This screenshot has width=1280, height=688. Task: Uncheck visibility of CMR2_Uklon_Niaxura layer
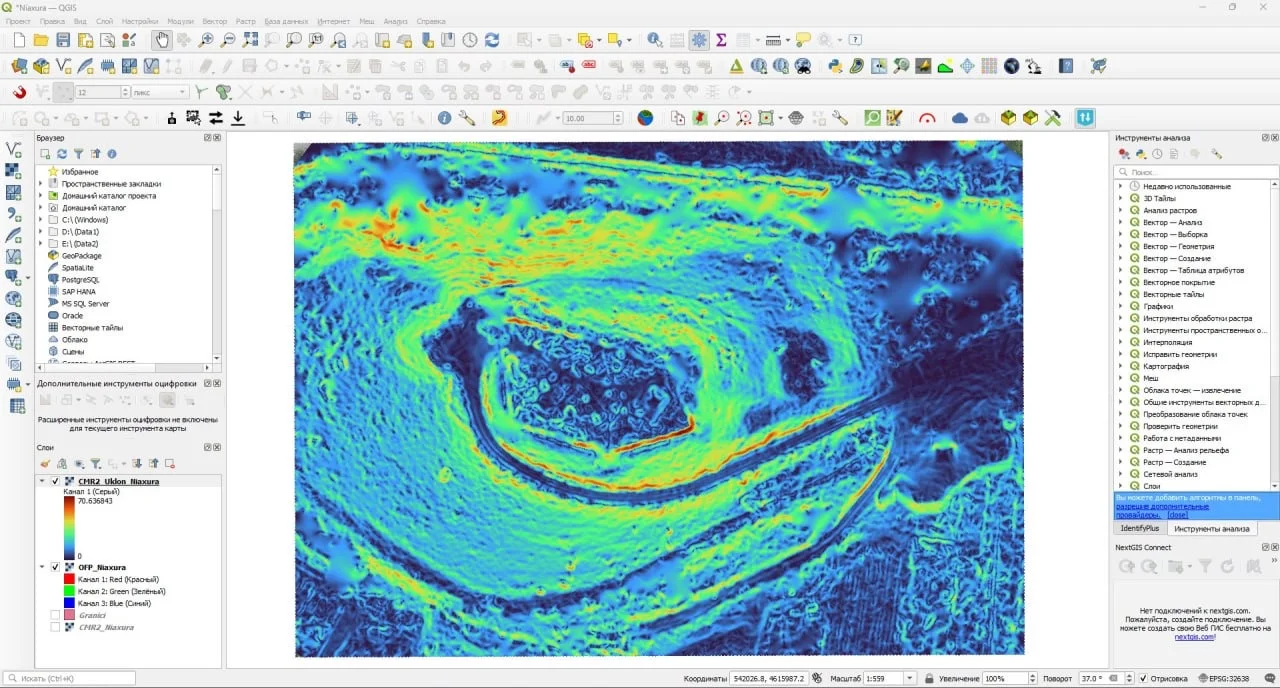pyautogui.click(x=57, y=481)
